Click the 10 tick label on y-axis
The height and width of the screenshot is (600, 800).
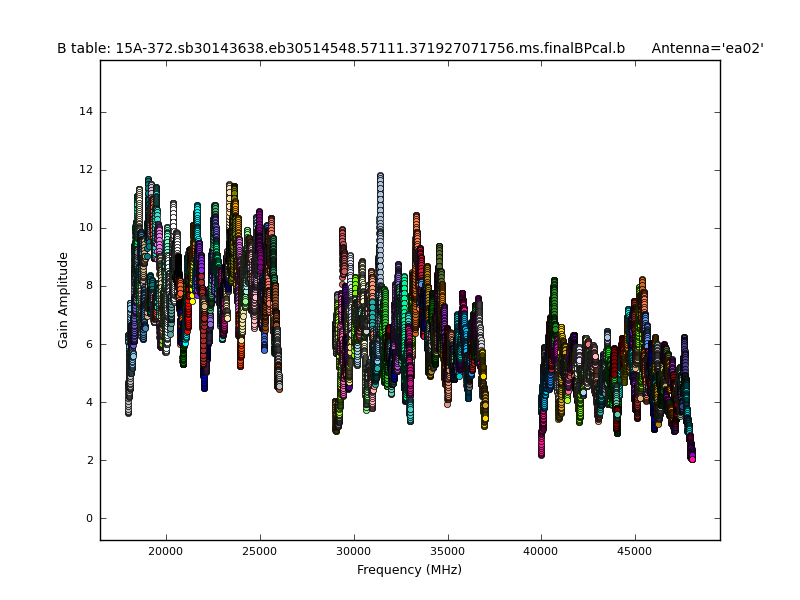87,228
